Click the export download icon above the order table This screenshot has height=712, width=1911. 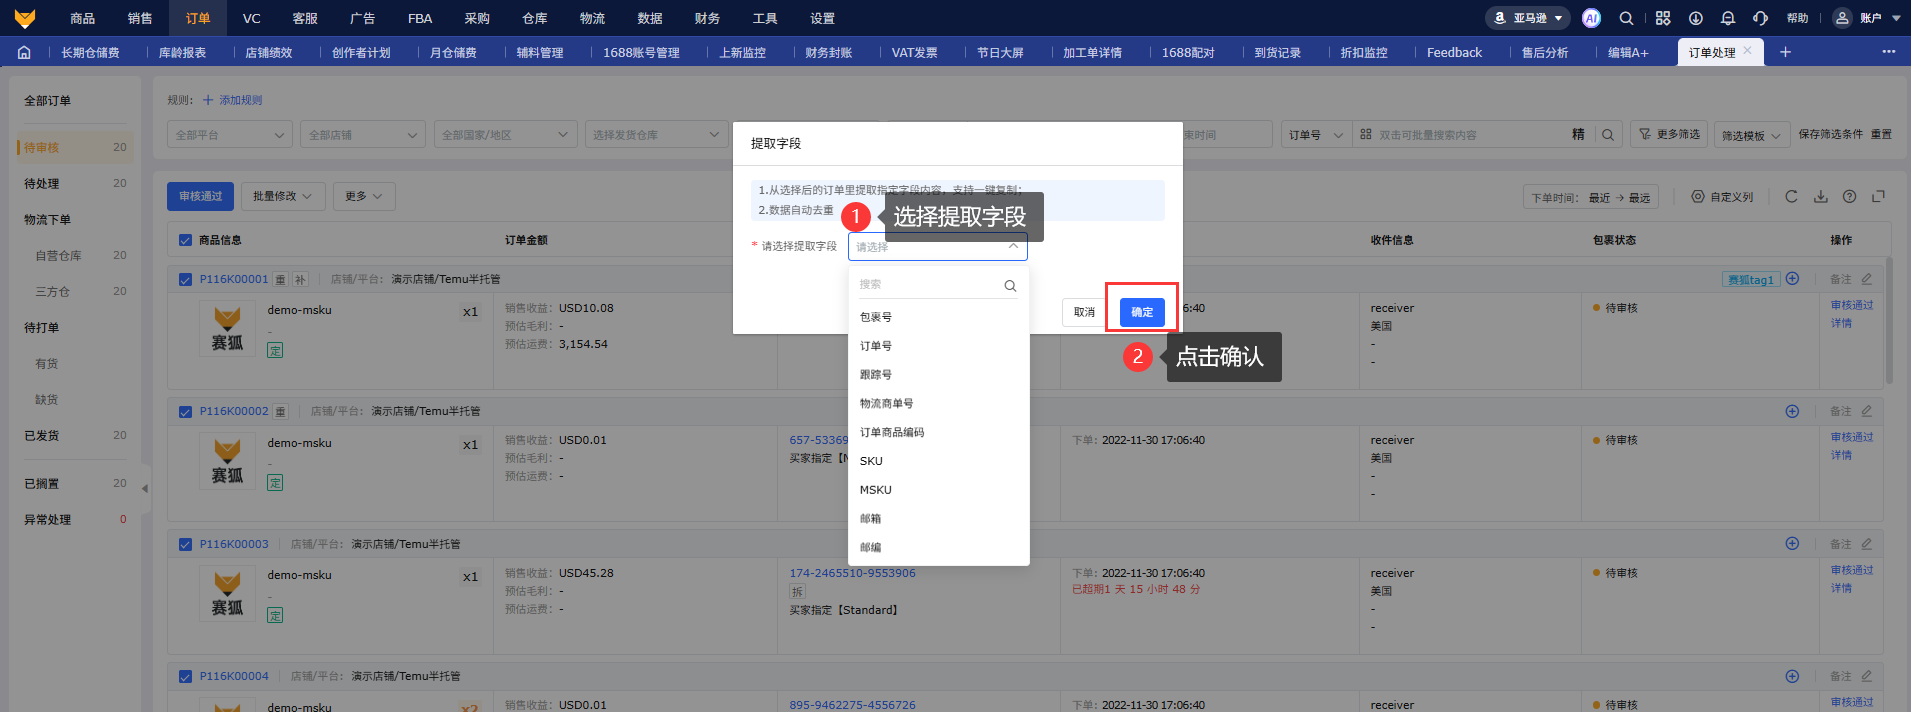click(x=1820, y=197)
